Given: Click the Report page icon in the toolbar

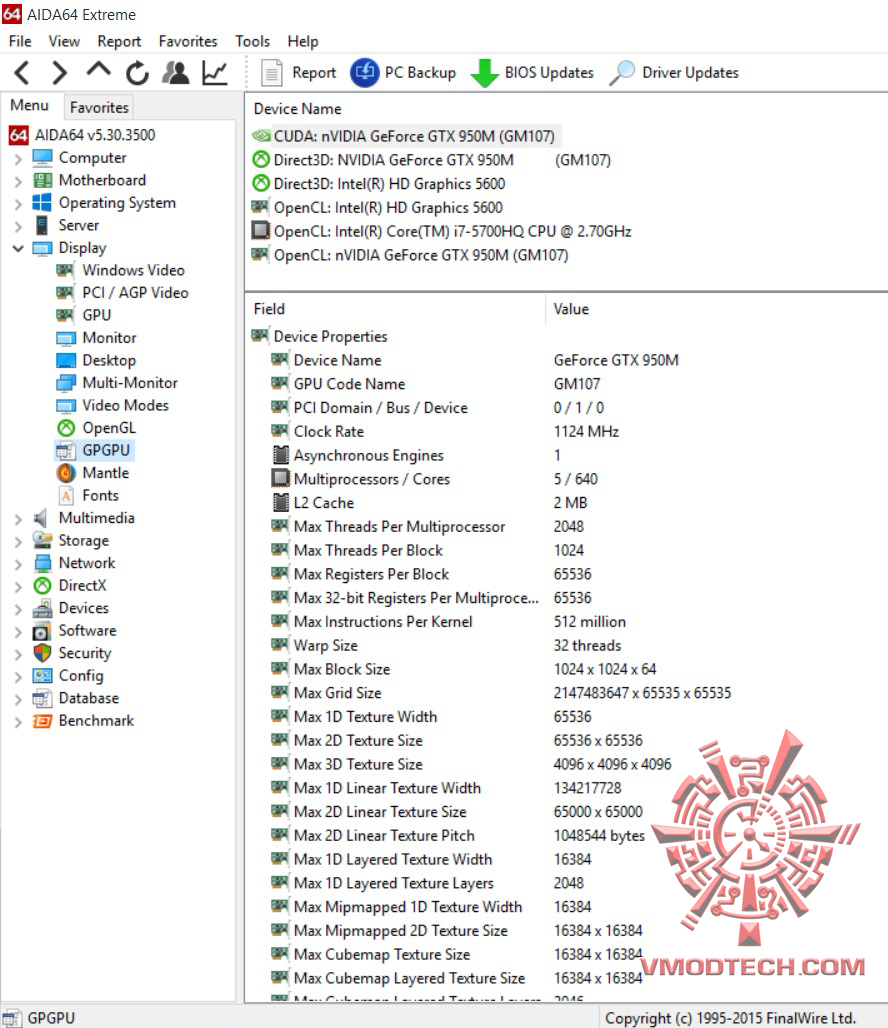Looking at the screenshot, I should (271, 73).
